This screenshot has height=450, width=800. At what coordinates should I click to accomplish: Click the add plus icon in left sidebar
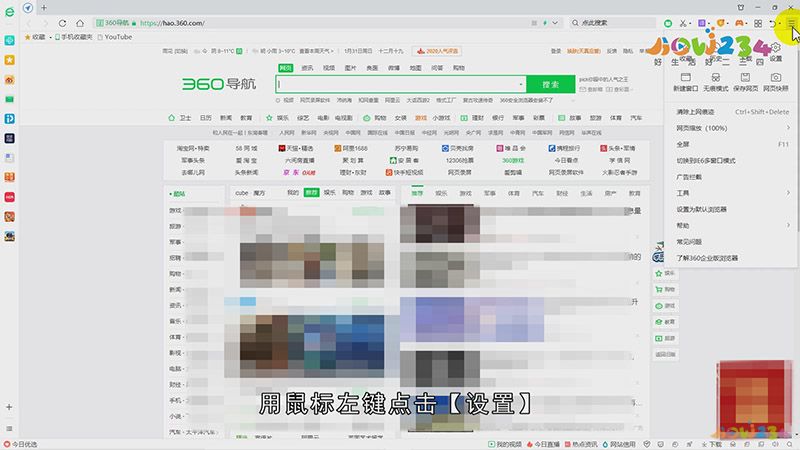(9, 407)
